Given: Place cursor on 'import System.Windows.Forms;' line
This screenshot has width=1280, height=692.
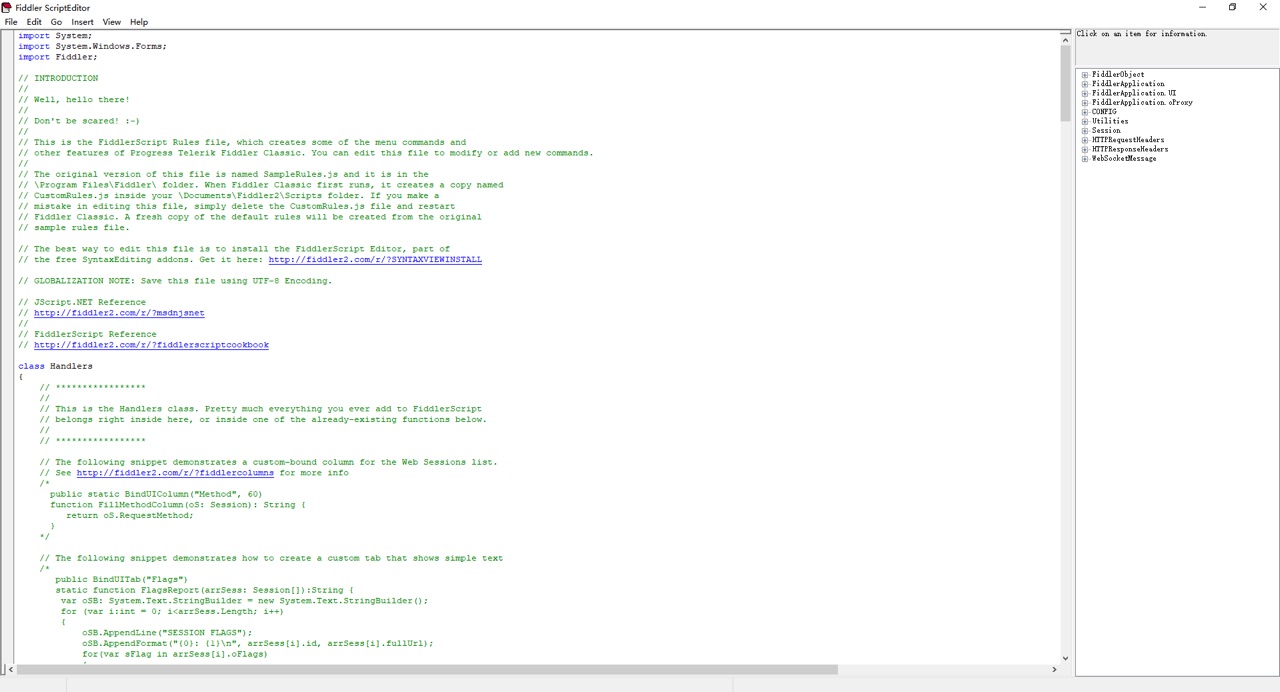Looking at the screenshot, I should coord(92,46).
